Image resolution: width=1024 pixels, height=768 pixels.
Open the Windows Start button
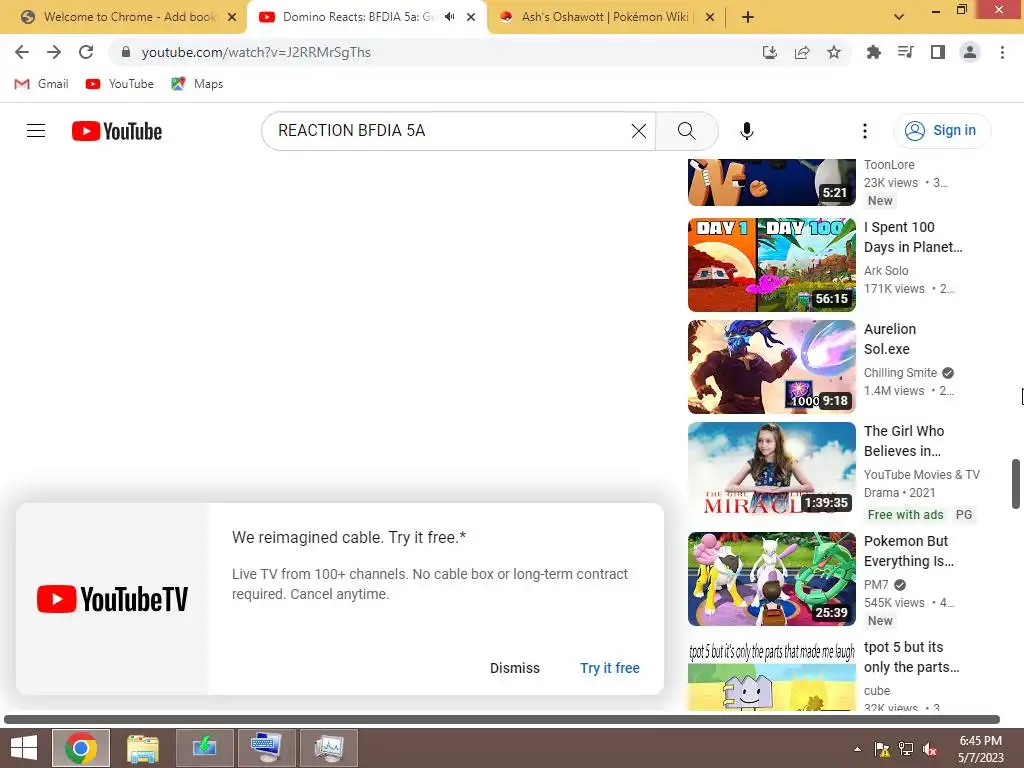tap(24, 748)
